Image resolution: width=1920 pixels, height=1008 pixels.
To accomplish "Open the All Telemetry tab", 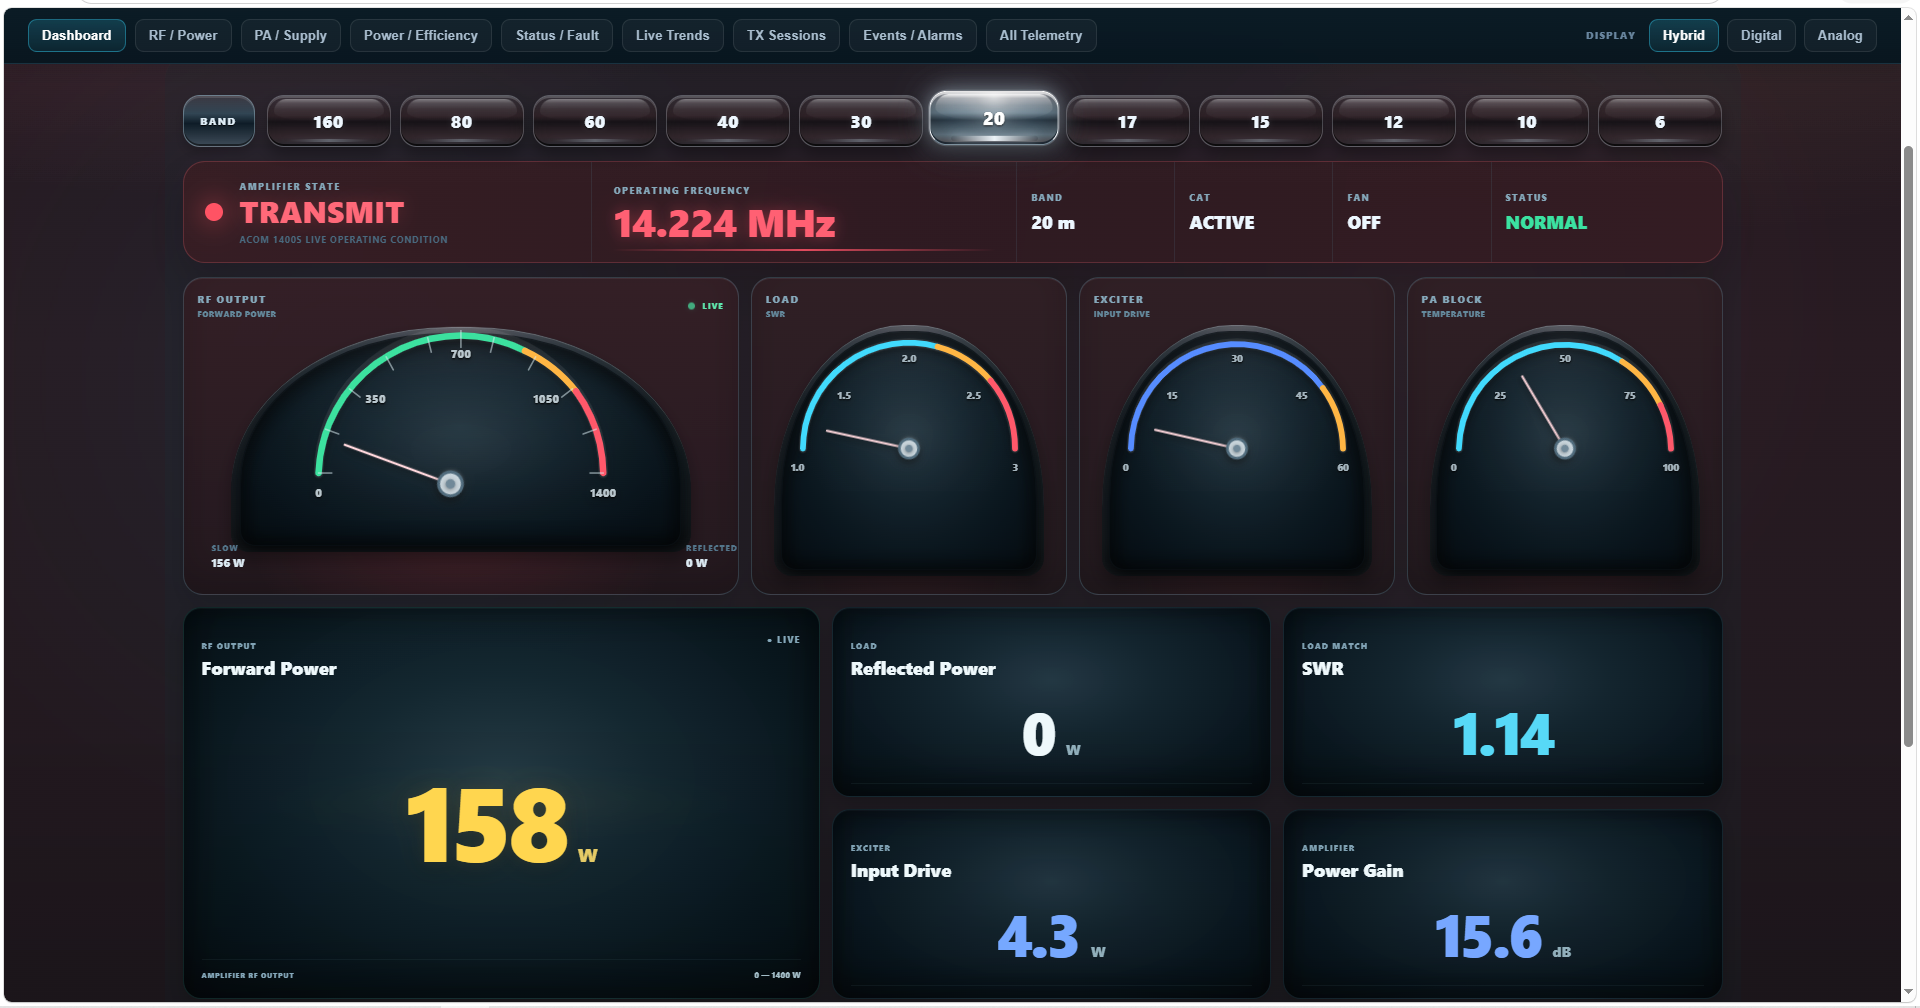I will 1040,35.
